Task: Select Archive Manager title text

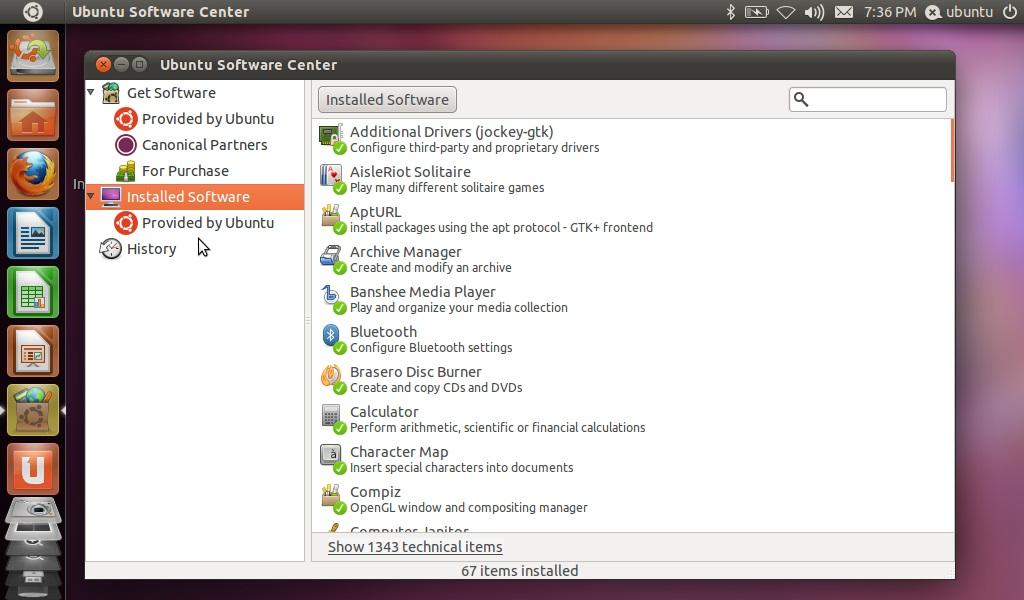Action: (x=406, y=251)
